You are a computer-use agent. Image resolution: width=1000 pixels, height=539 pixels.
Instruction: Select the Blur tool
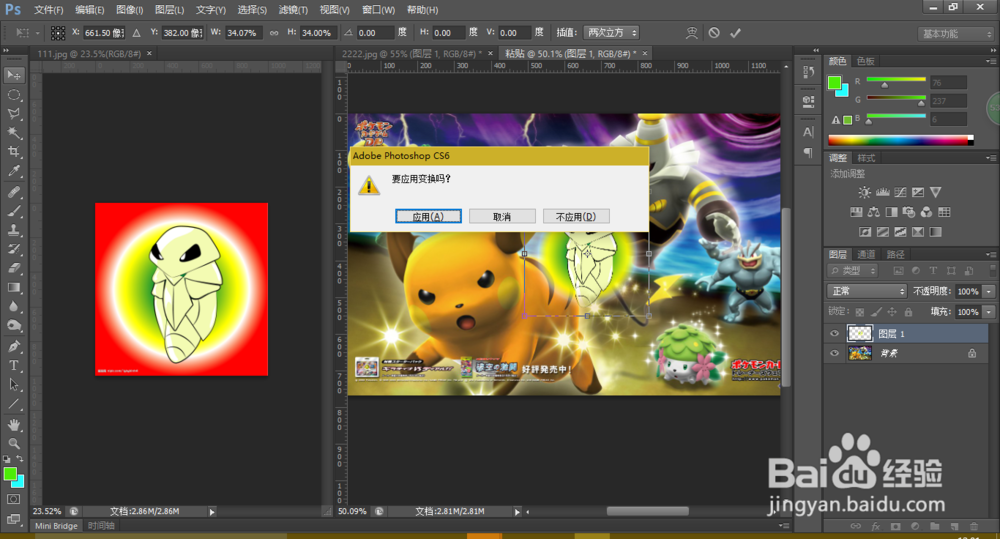[13, 307]
